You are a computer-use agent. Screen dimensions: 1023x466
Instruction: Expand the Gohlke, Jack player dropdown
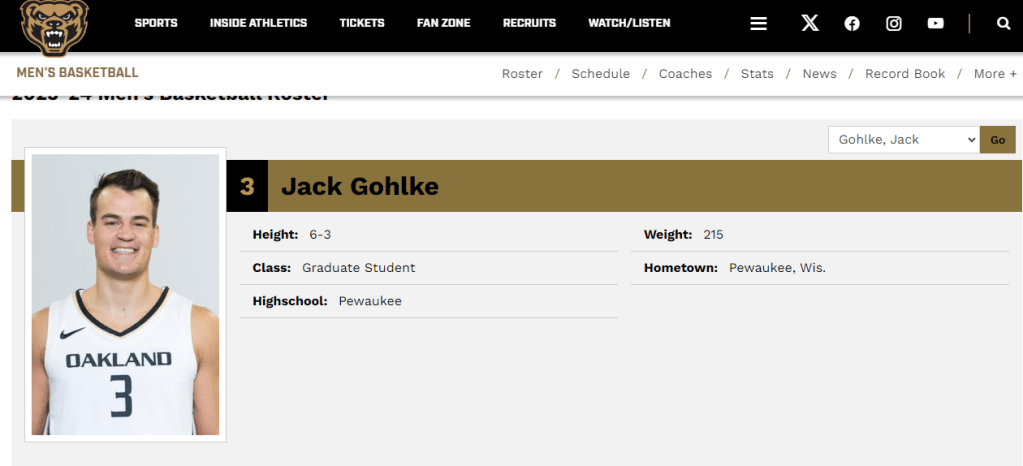tap(903, 140)
